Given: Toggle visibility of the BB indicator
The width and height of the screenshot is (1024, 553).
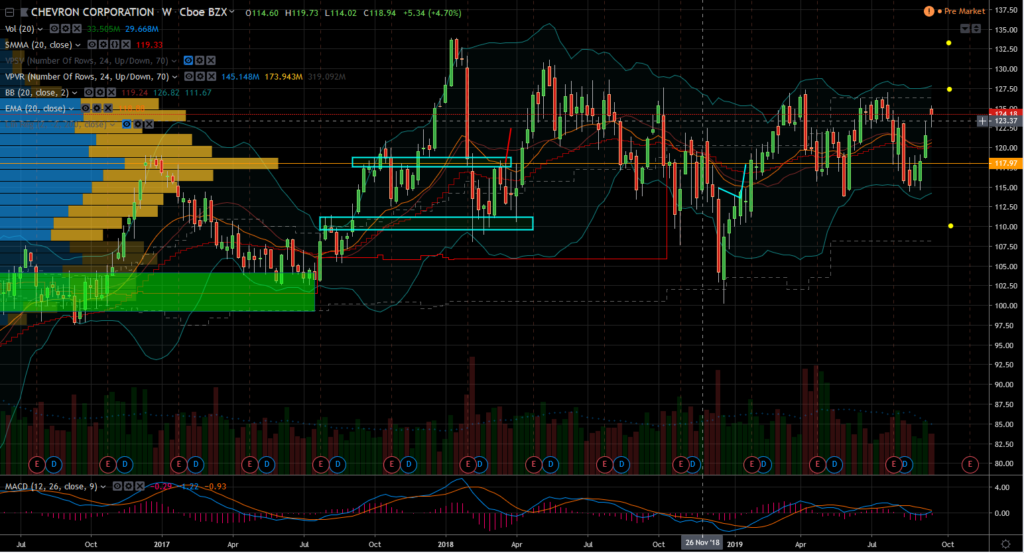Looking at the screenshot, I should pyautogui.click(x=88, y=92).
